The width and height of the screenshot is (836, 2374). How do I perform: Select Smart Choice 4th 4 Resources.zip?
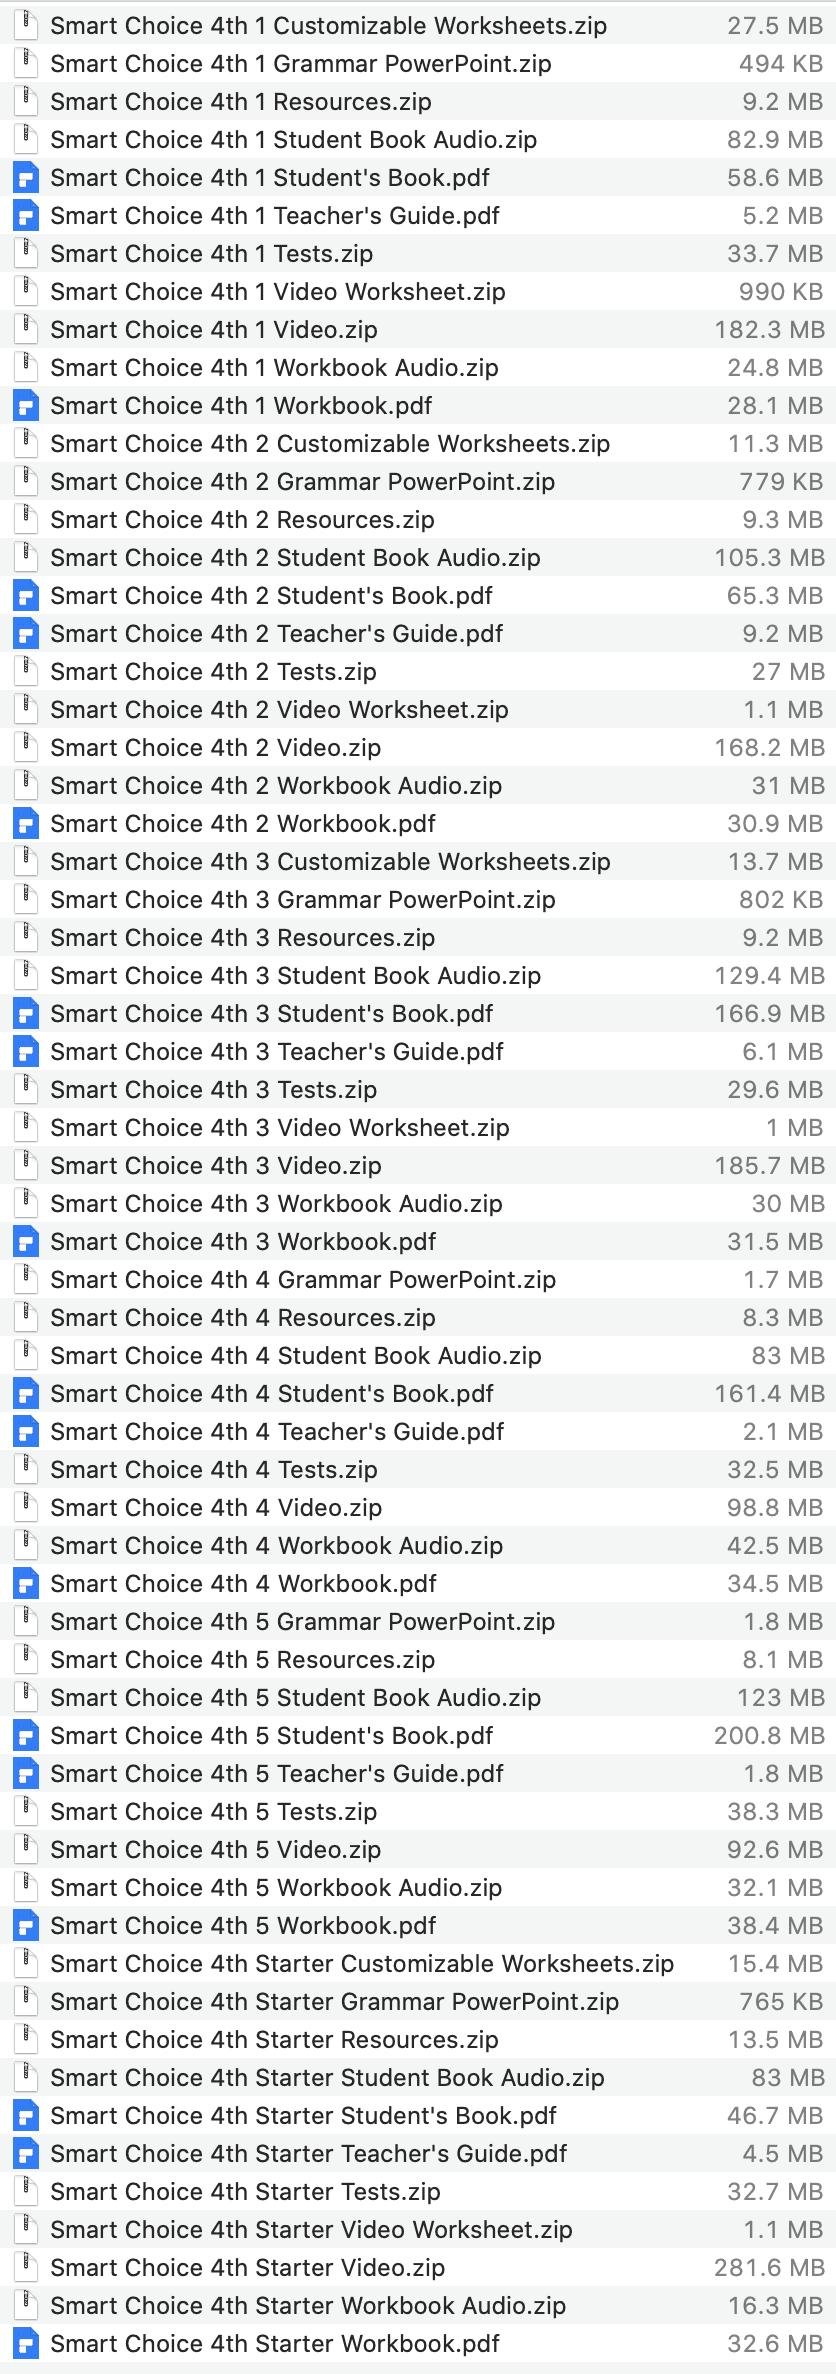(x=243, y=1318)
